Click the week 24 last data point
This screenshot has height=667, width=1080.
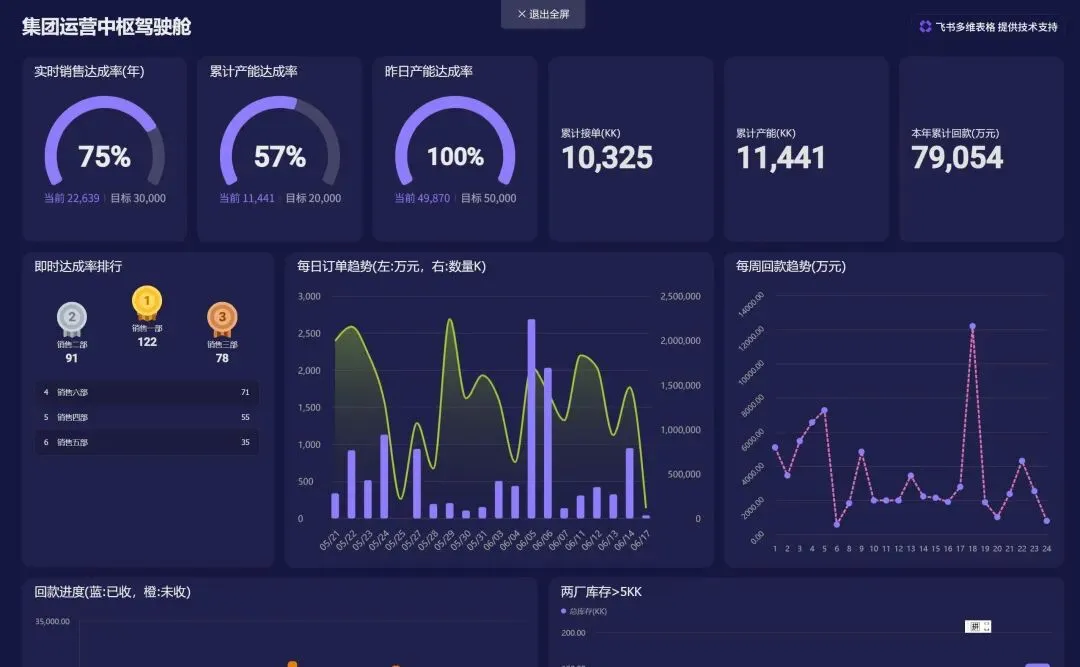pos(1047,521)
